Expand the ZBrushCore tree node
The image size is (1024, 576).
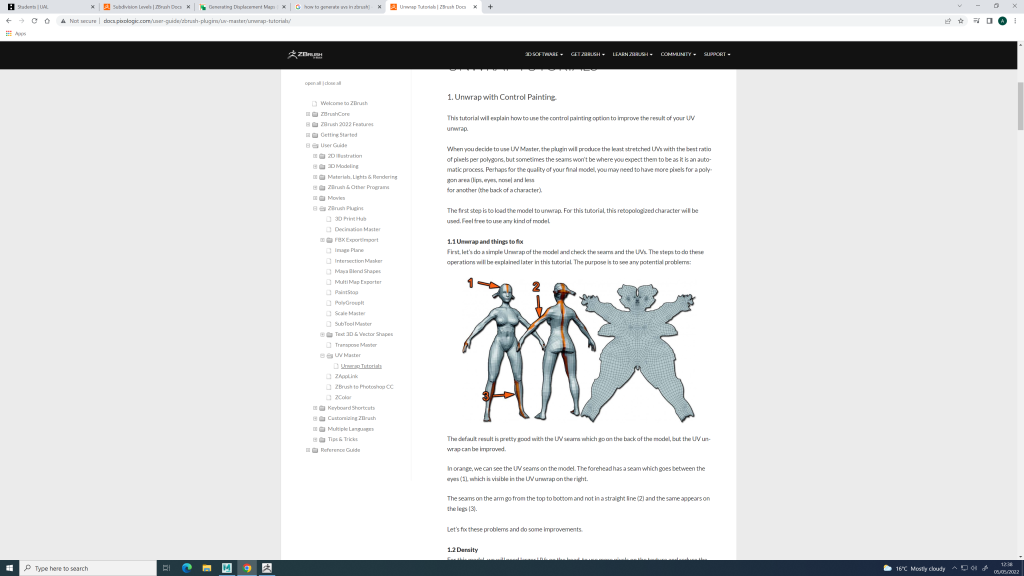[308, 114]
